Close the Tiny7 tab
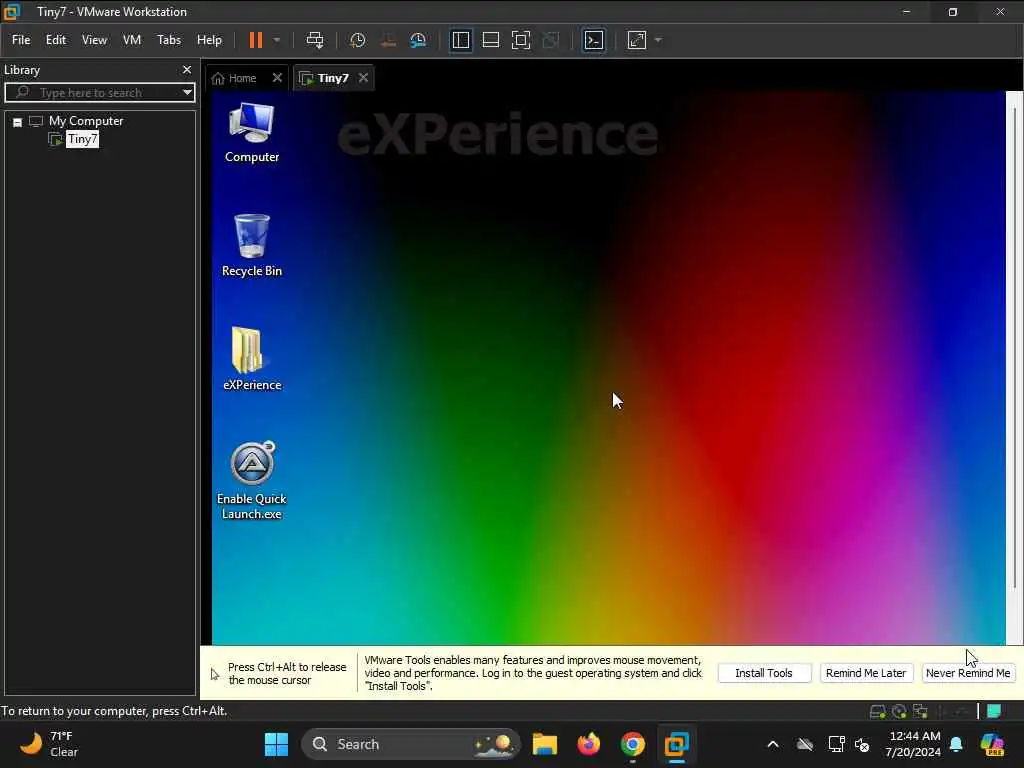Screen dimensions: 1024x768 point(364,78)
